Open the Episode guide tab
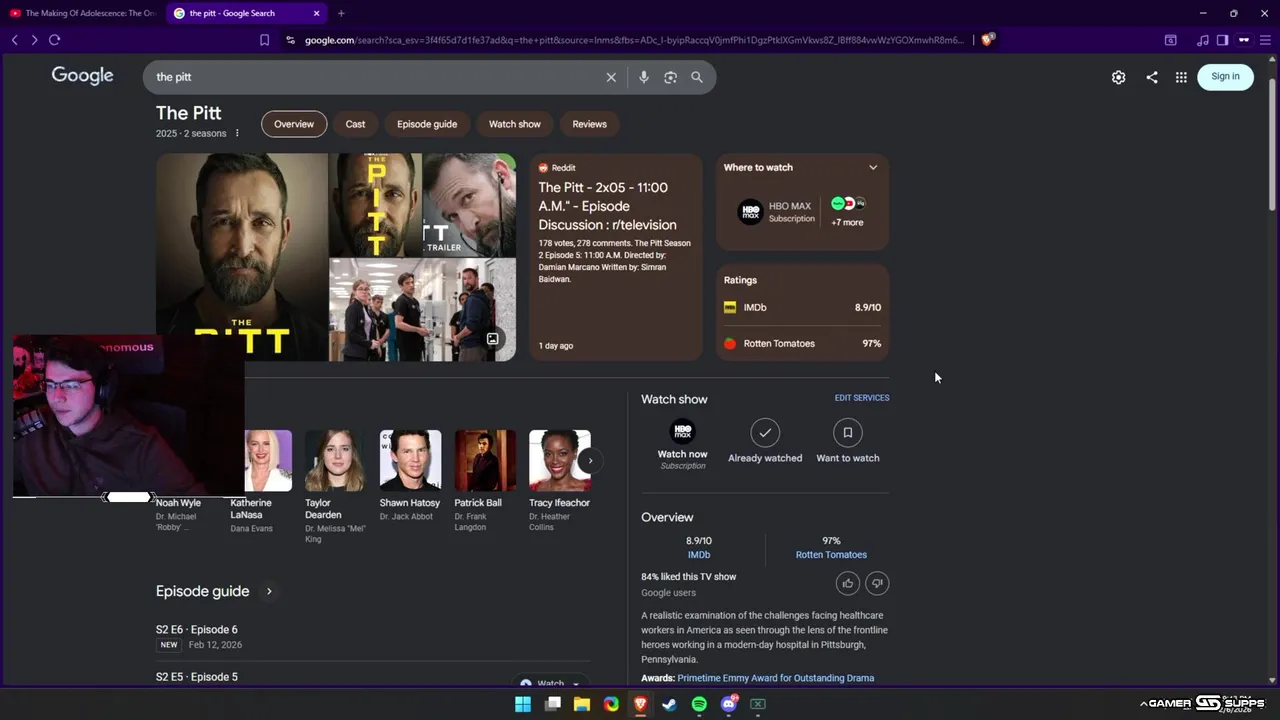This screenshot has height=720, width=1280. point(427,124)
